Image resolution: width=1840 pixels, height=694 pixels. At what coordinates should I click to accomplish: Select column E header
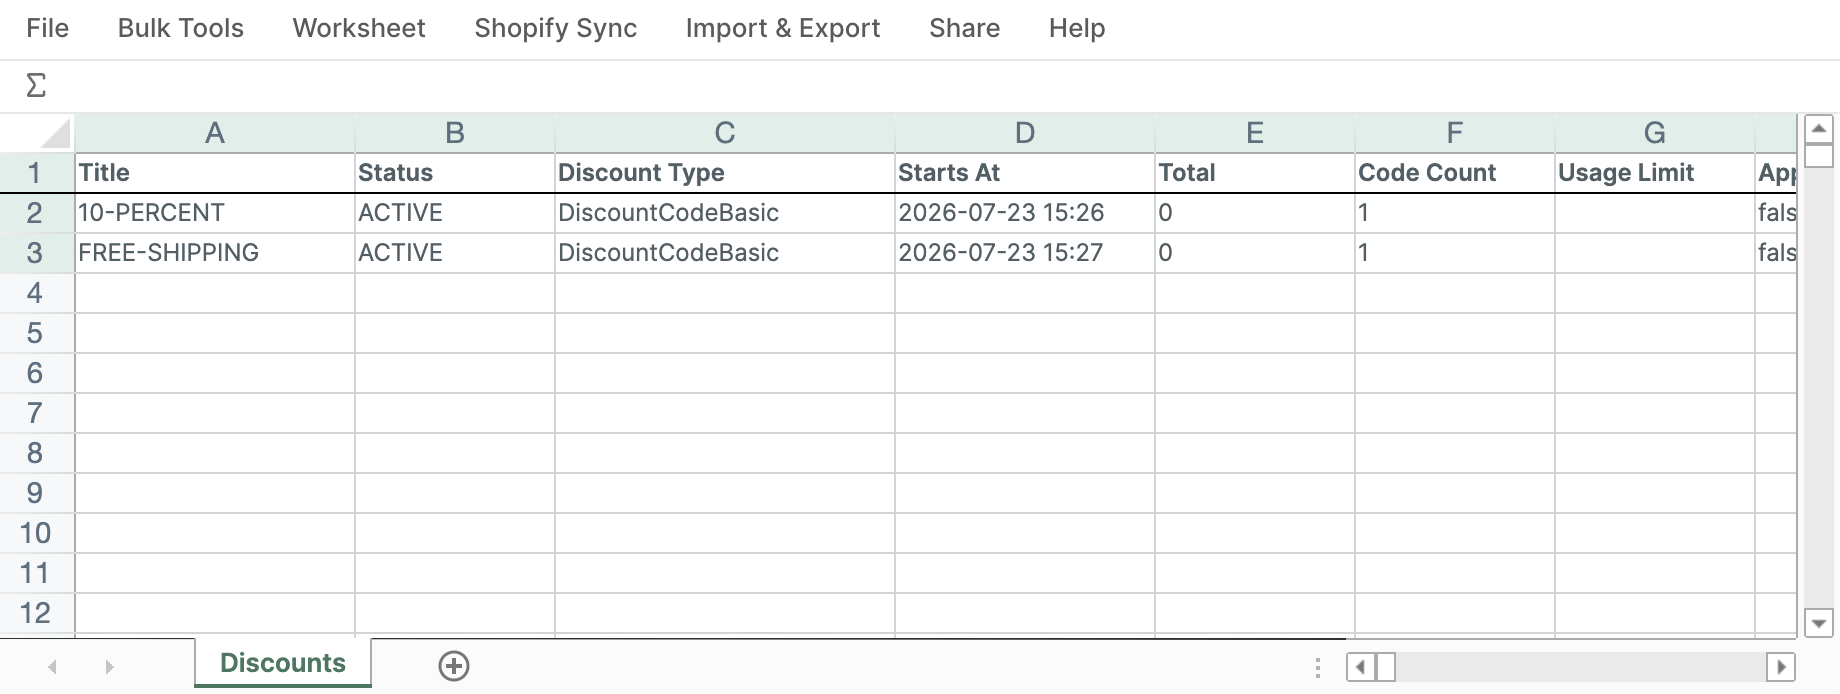pos(1255,133)
